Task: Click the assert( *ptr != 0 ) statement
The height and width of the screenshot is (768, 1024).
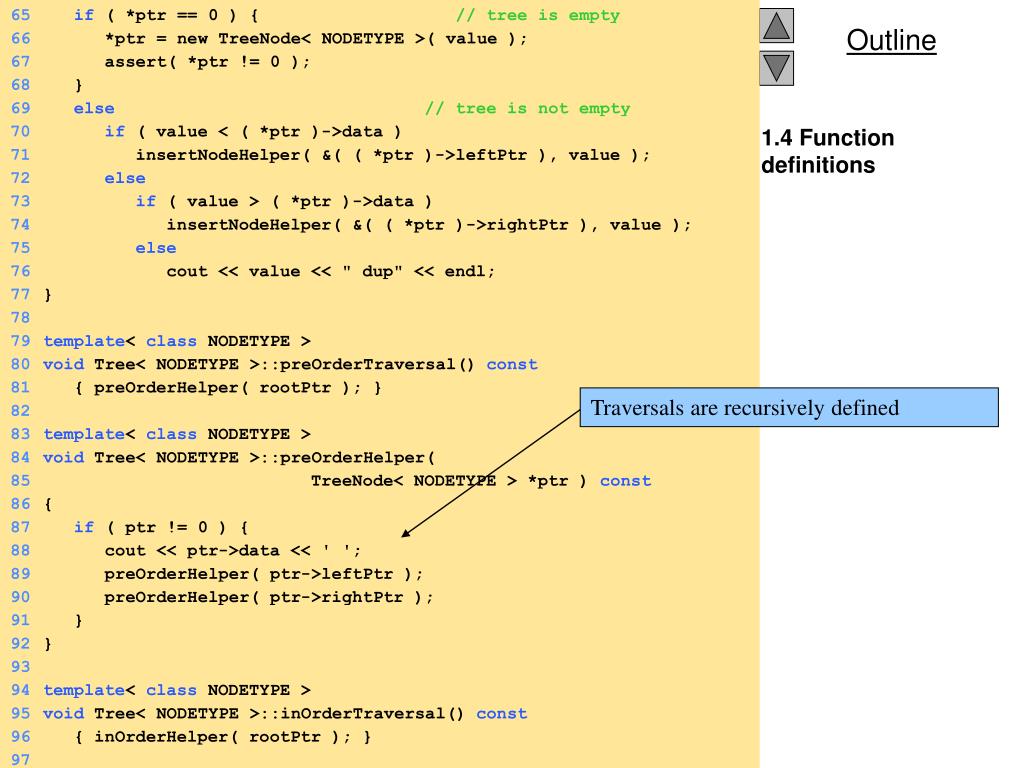Action: pyautogui.click(x=207, y=62)
